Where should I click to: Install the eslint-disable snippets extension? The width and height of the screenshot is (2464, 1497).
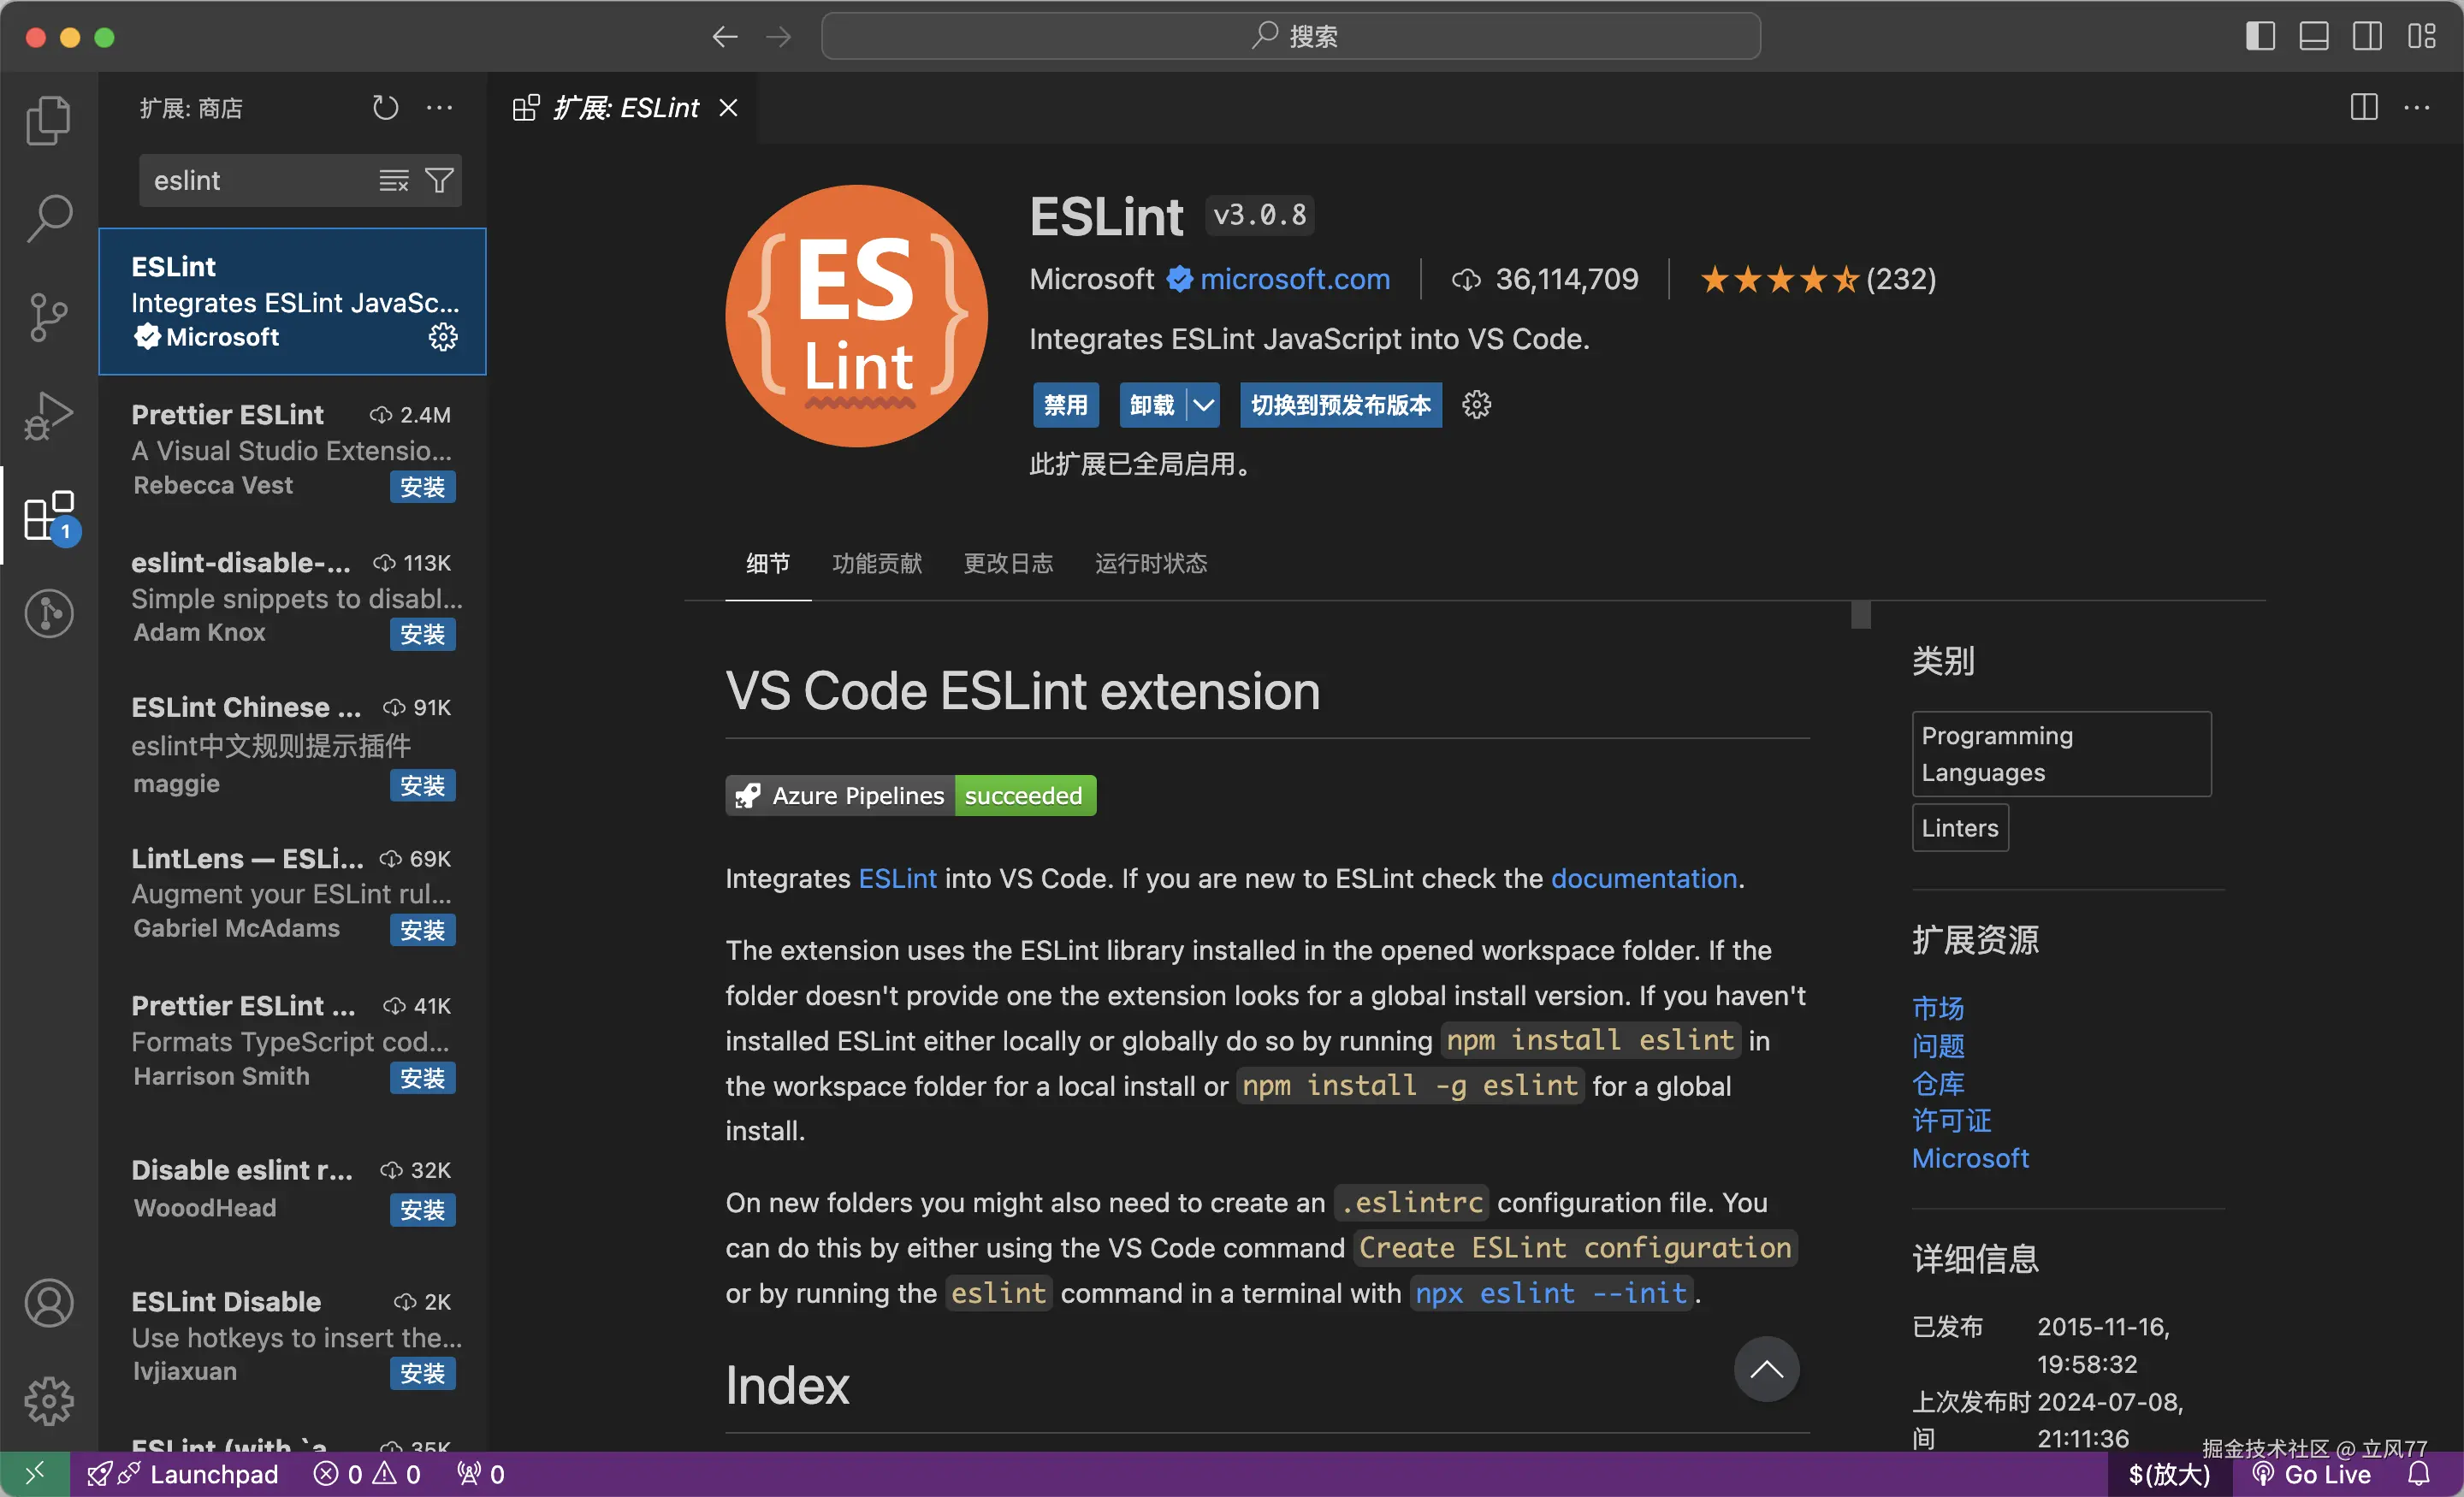[422, 634]
